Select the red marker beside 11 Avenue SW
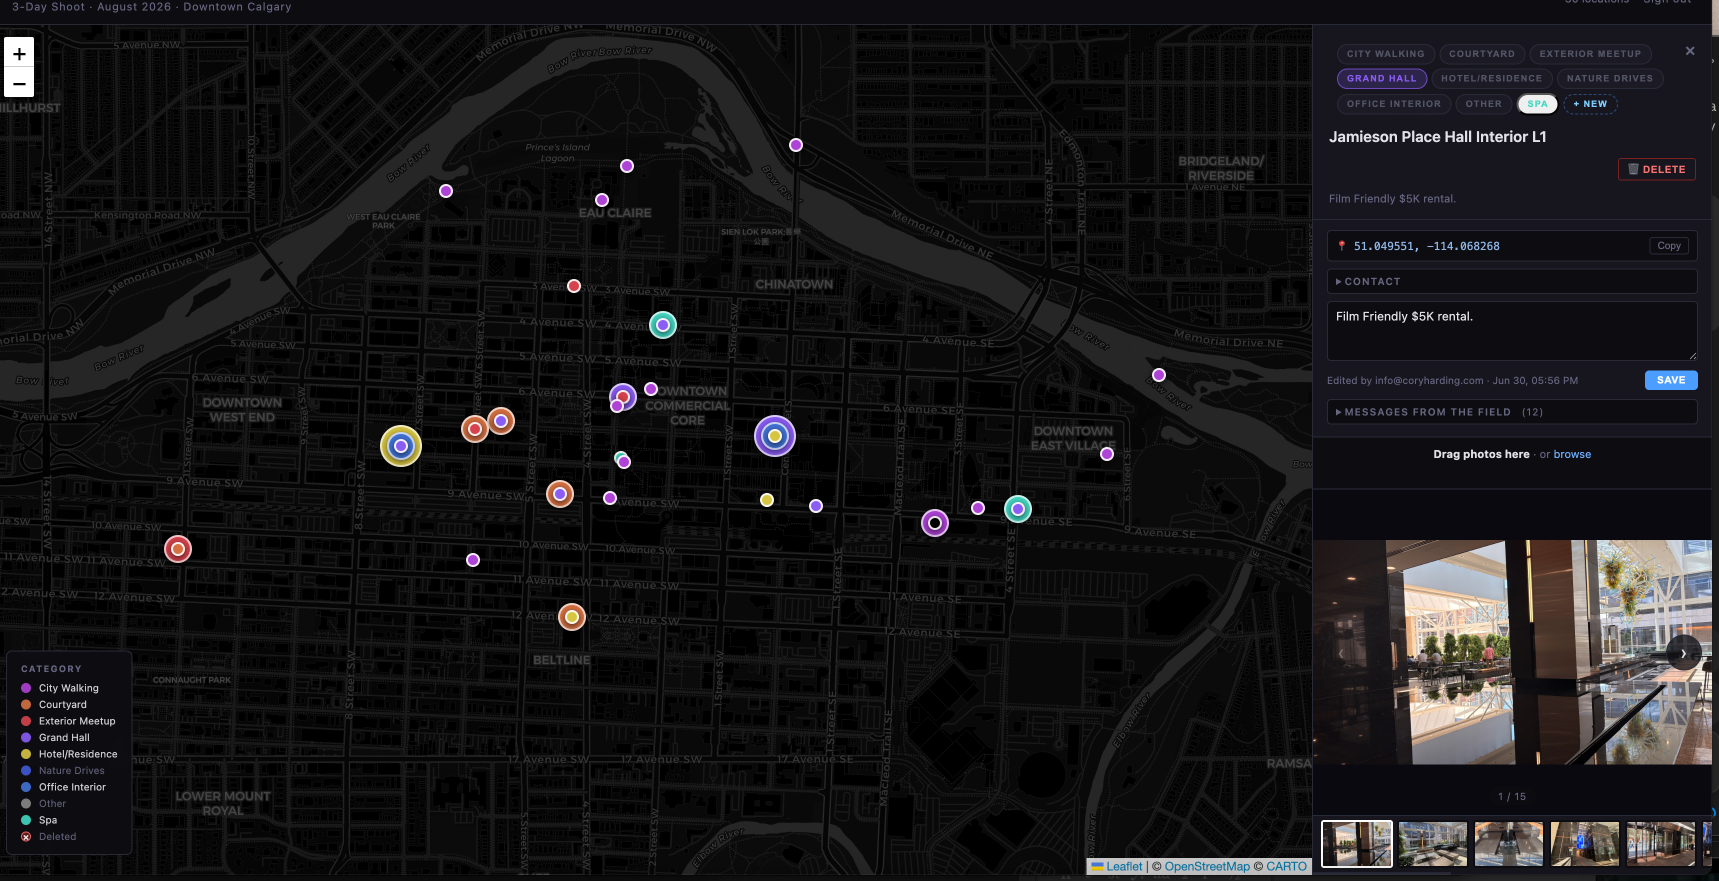This screenshot has width=1719, height=881. click(x=178, y=549)
